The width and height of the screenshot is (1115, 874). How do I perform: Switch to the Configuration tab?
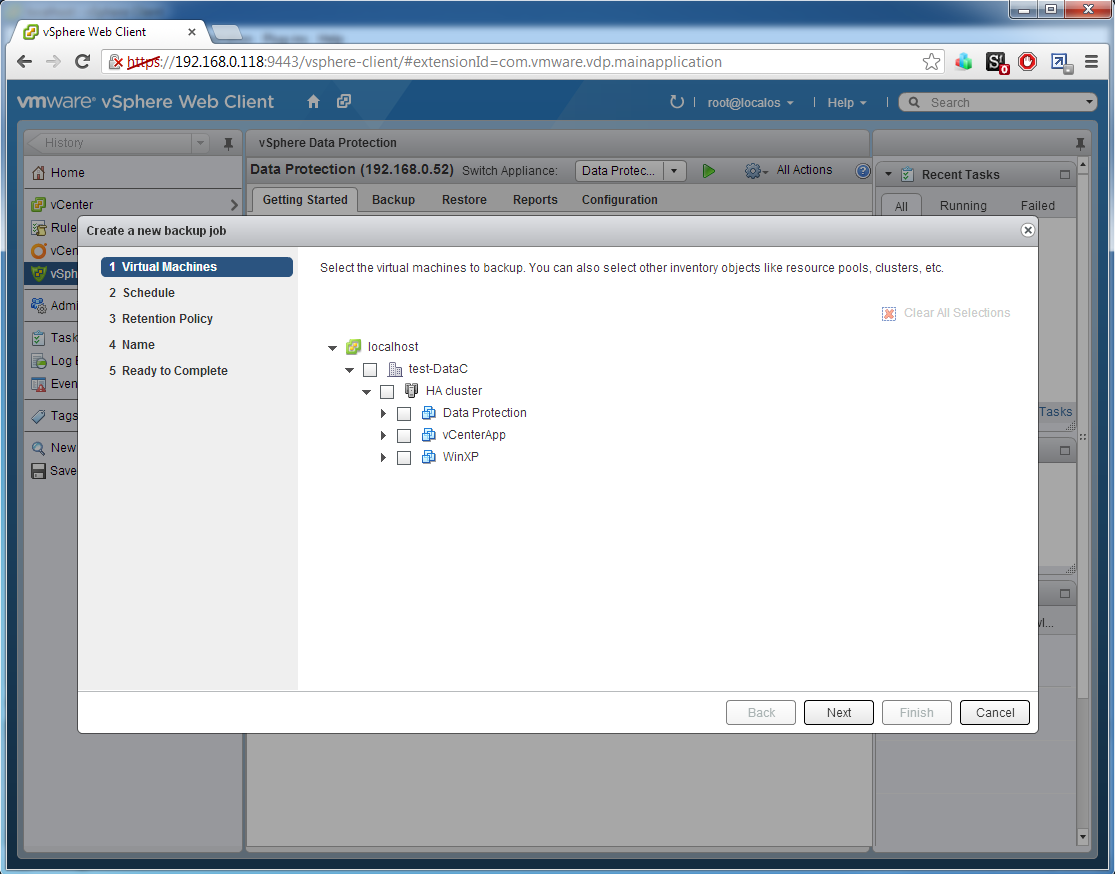619,200
